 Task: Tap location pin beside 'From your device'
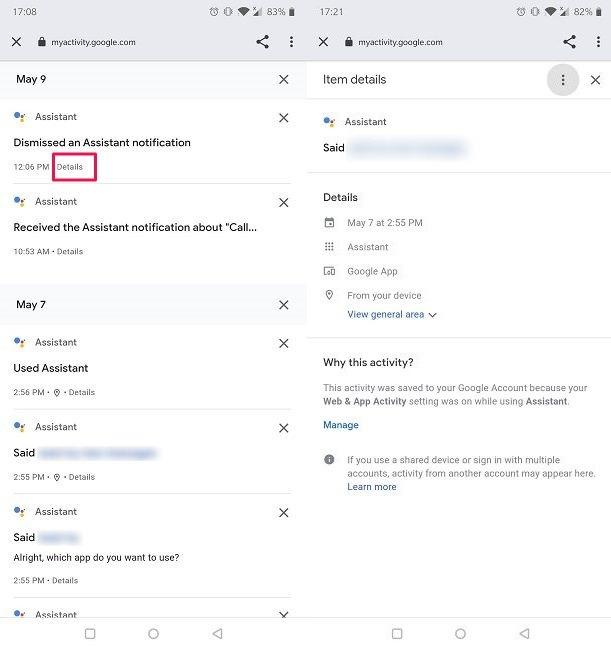(x=329, y=295)
